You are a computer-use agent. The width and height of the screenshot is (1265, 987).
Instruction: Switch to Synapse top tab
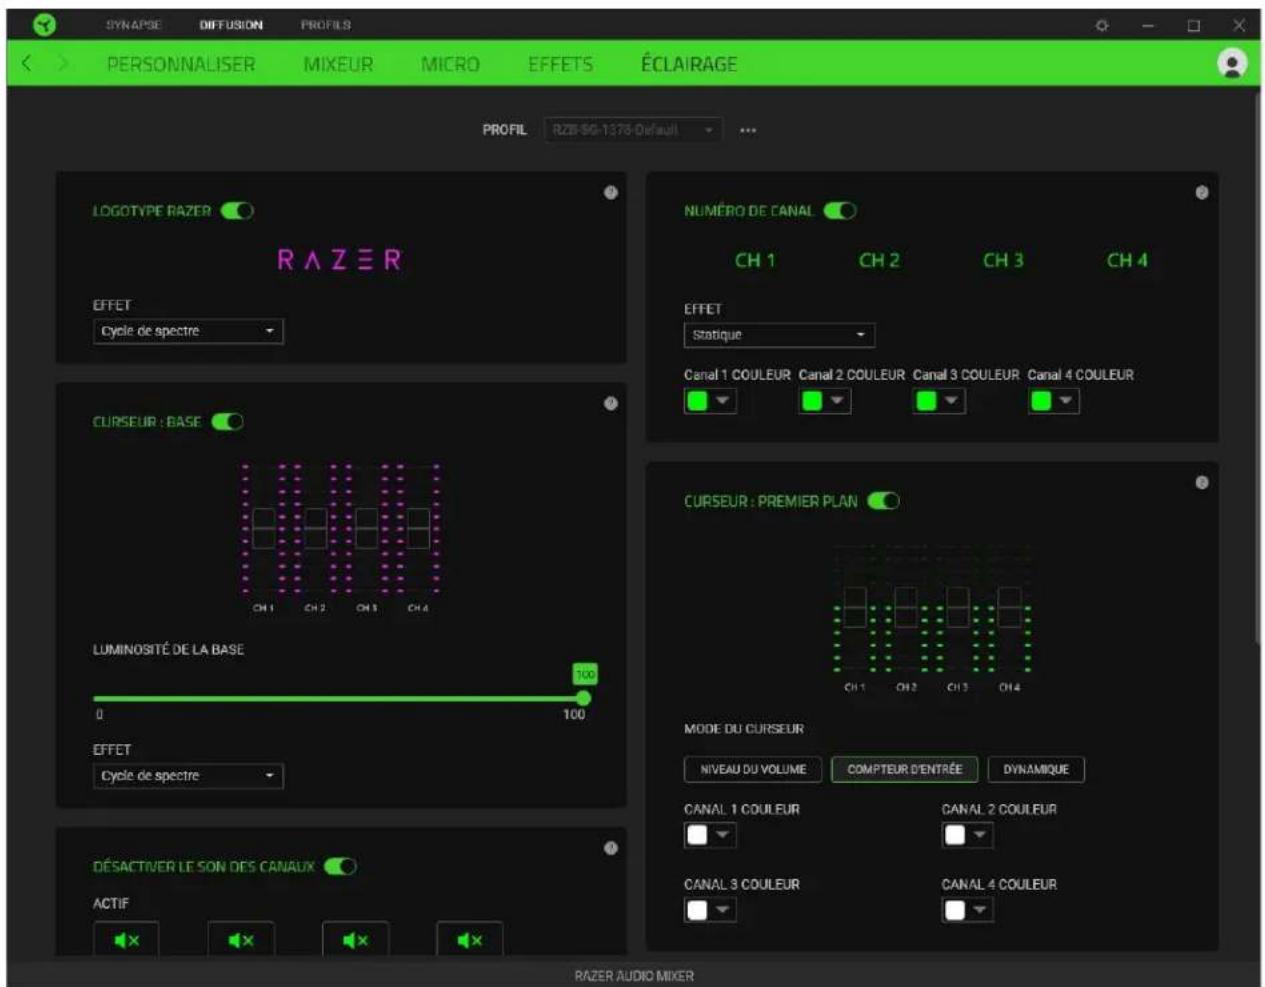point(134,25)
